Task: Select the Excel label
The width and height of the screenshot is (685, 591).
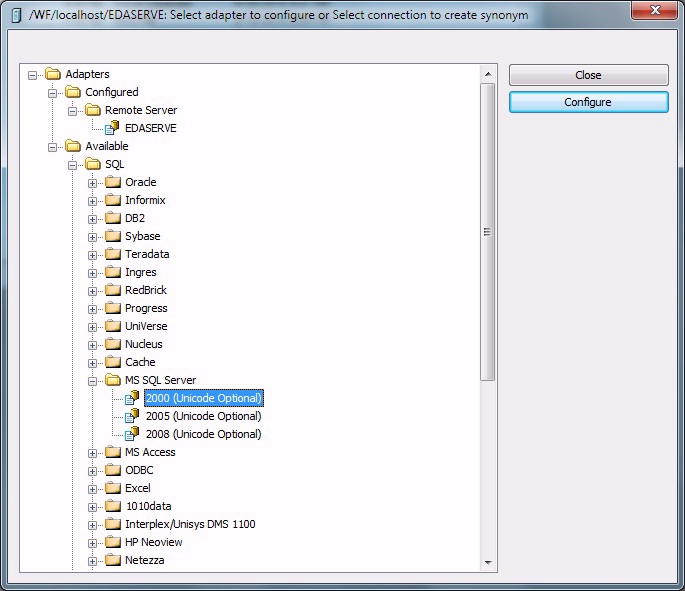Action: 138,488
